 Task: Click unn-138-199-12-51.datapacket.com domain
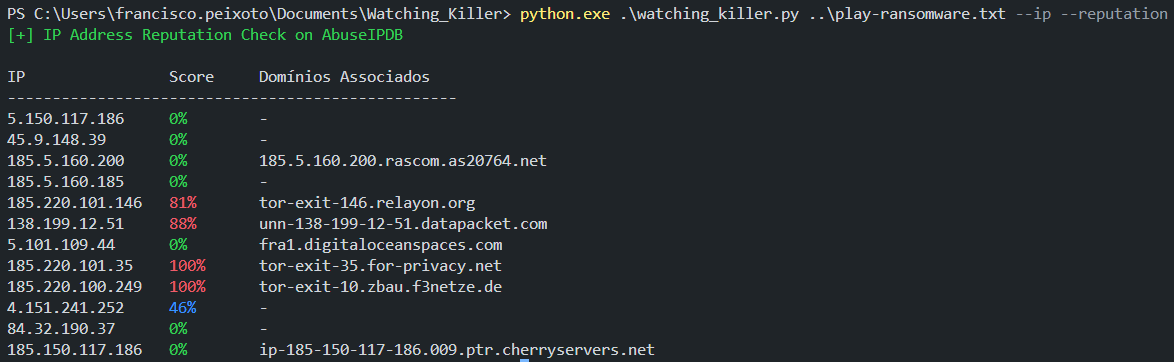(x=403, y=224)
